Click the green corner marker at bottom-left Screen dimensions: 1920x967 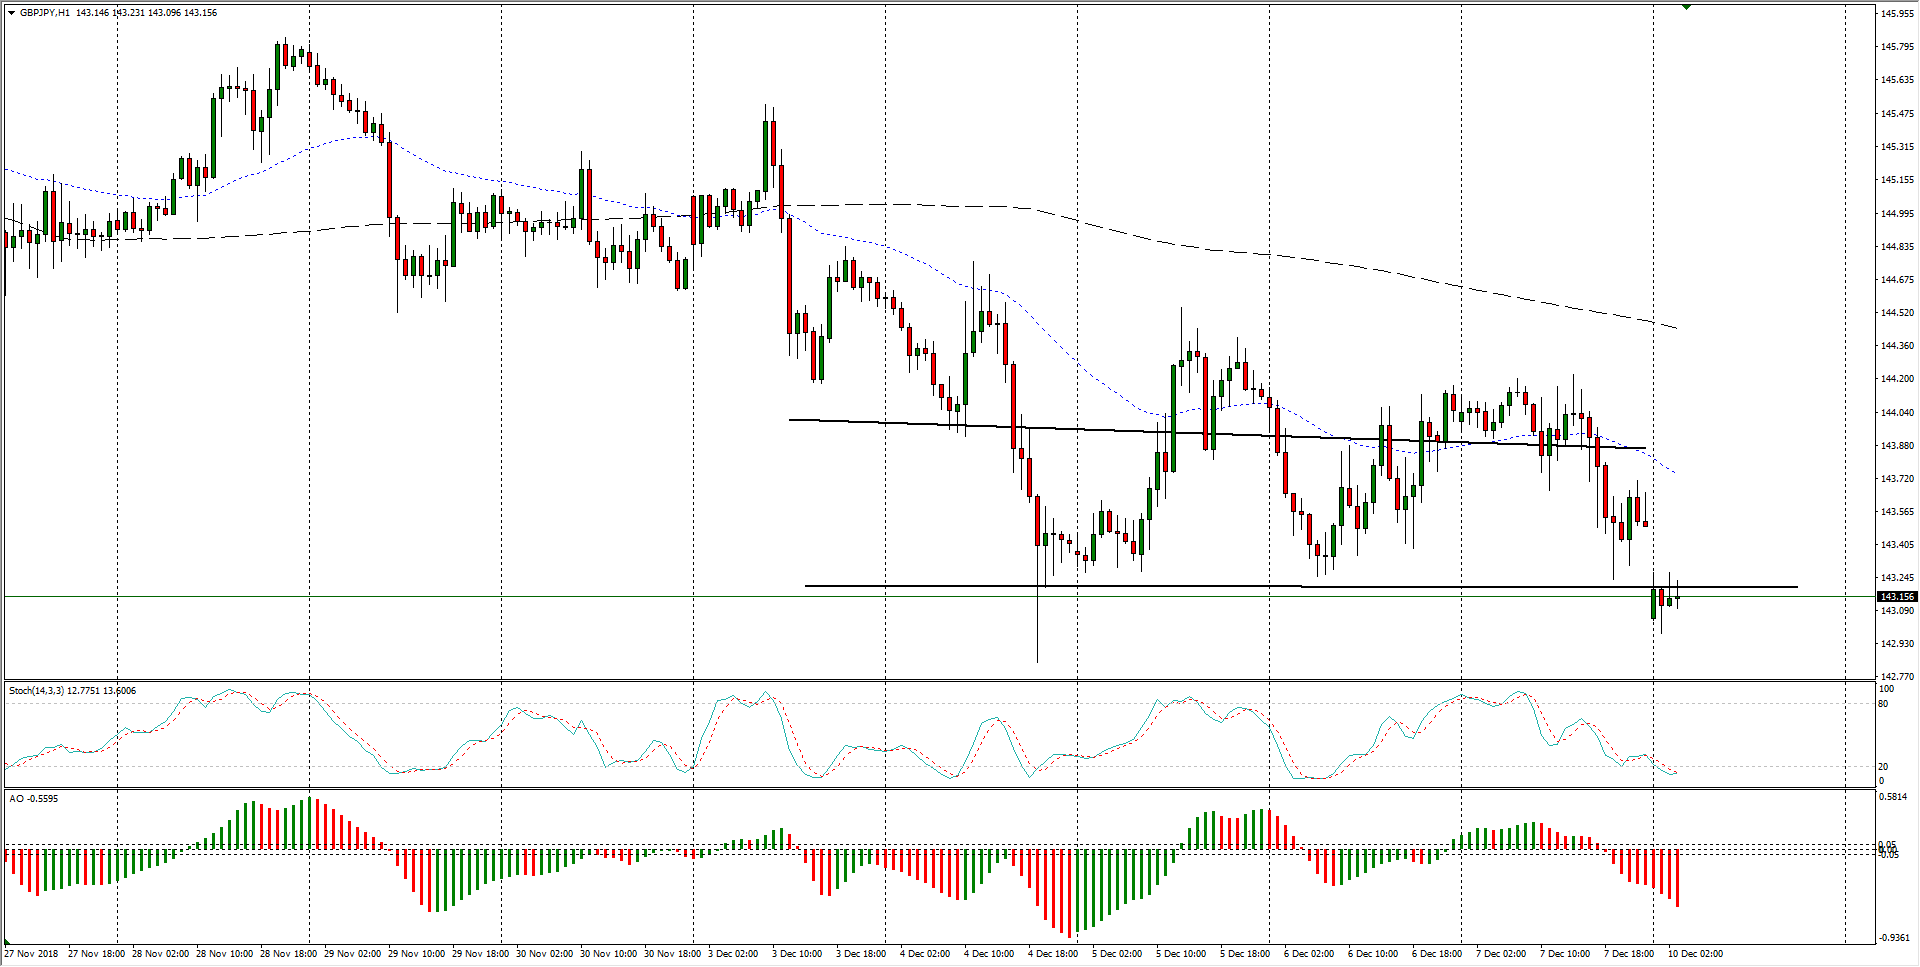pos(8,943)
